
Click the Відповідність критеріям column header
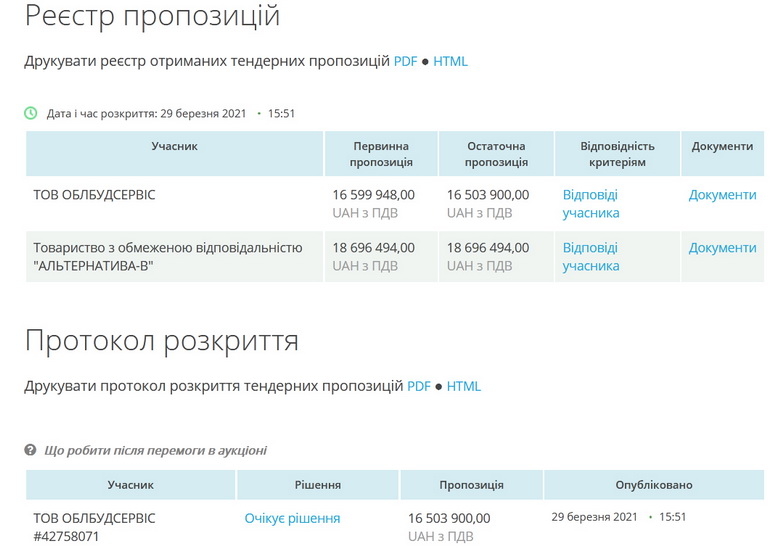617,154
